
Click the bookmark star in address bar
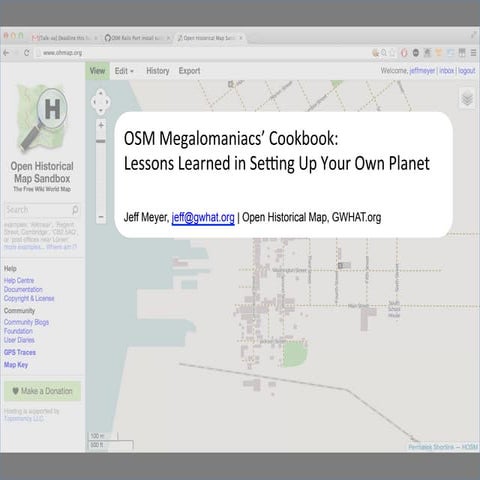[x=392, y=53]
